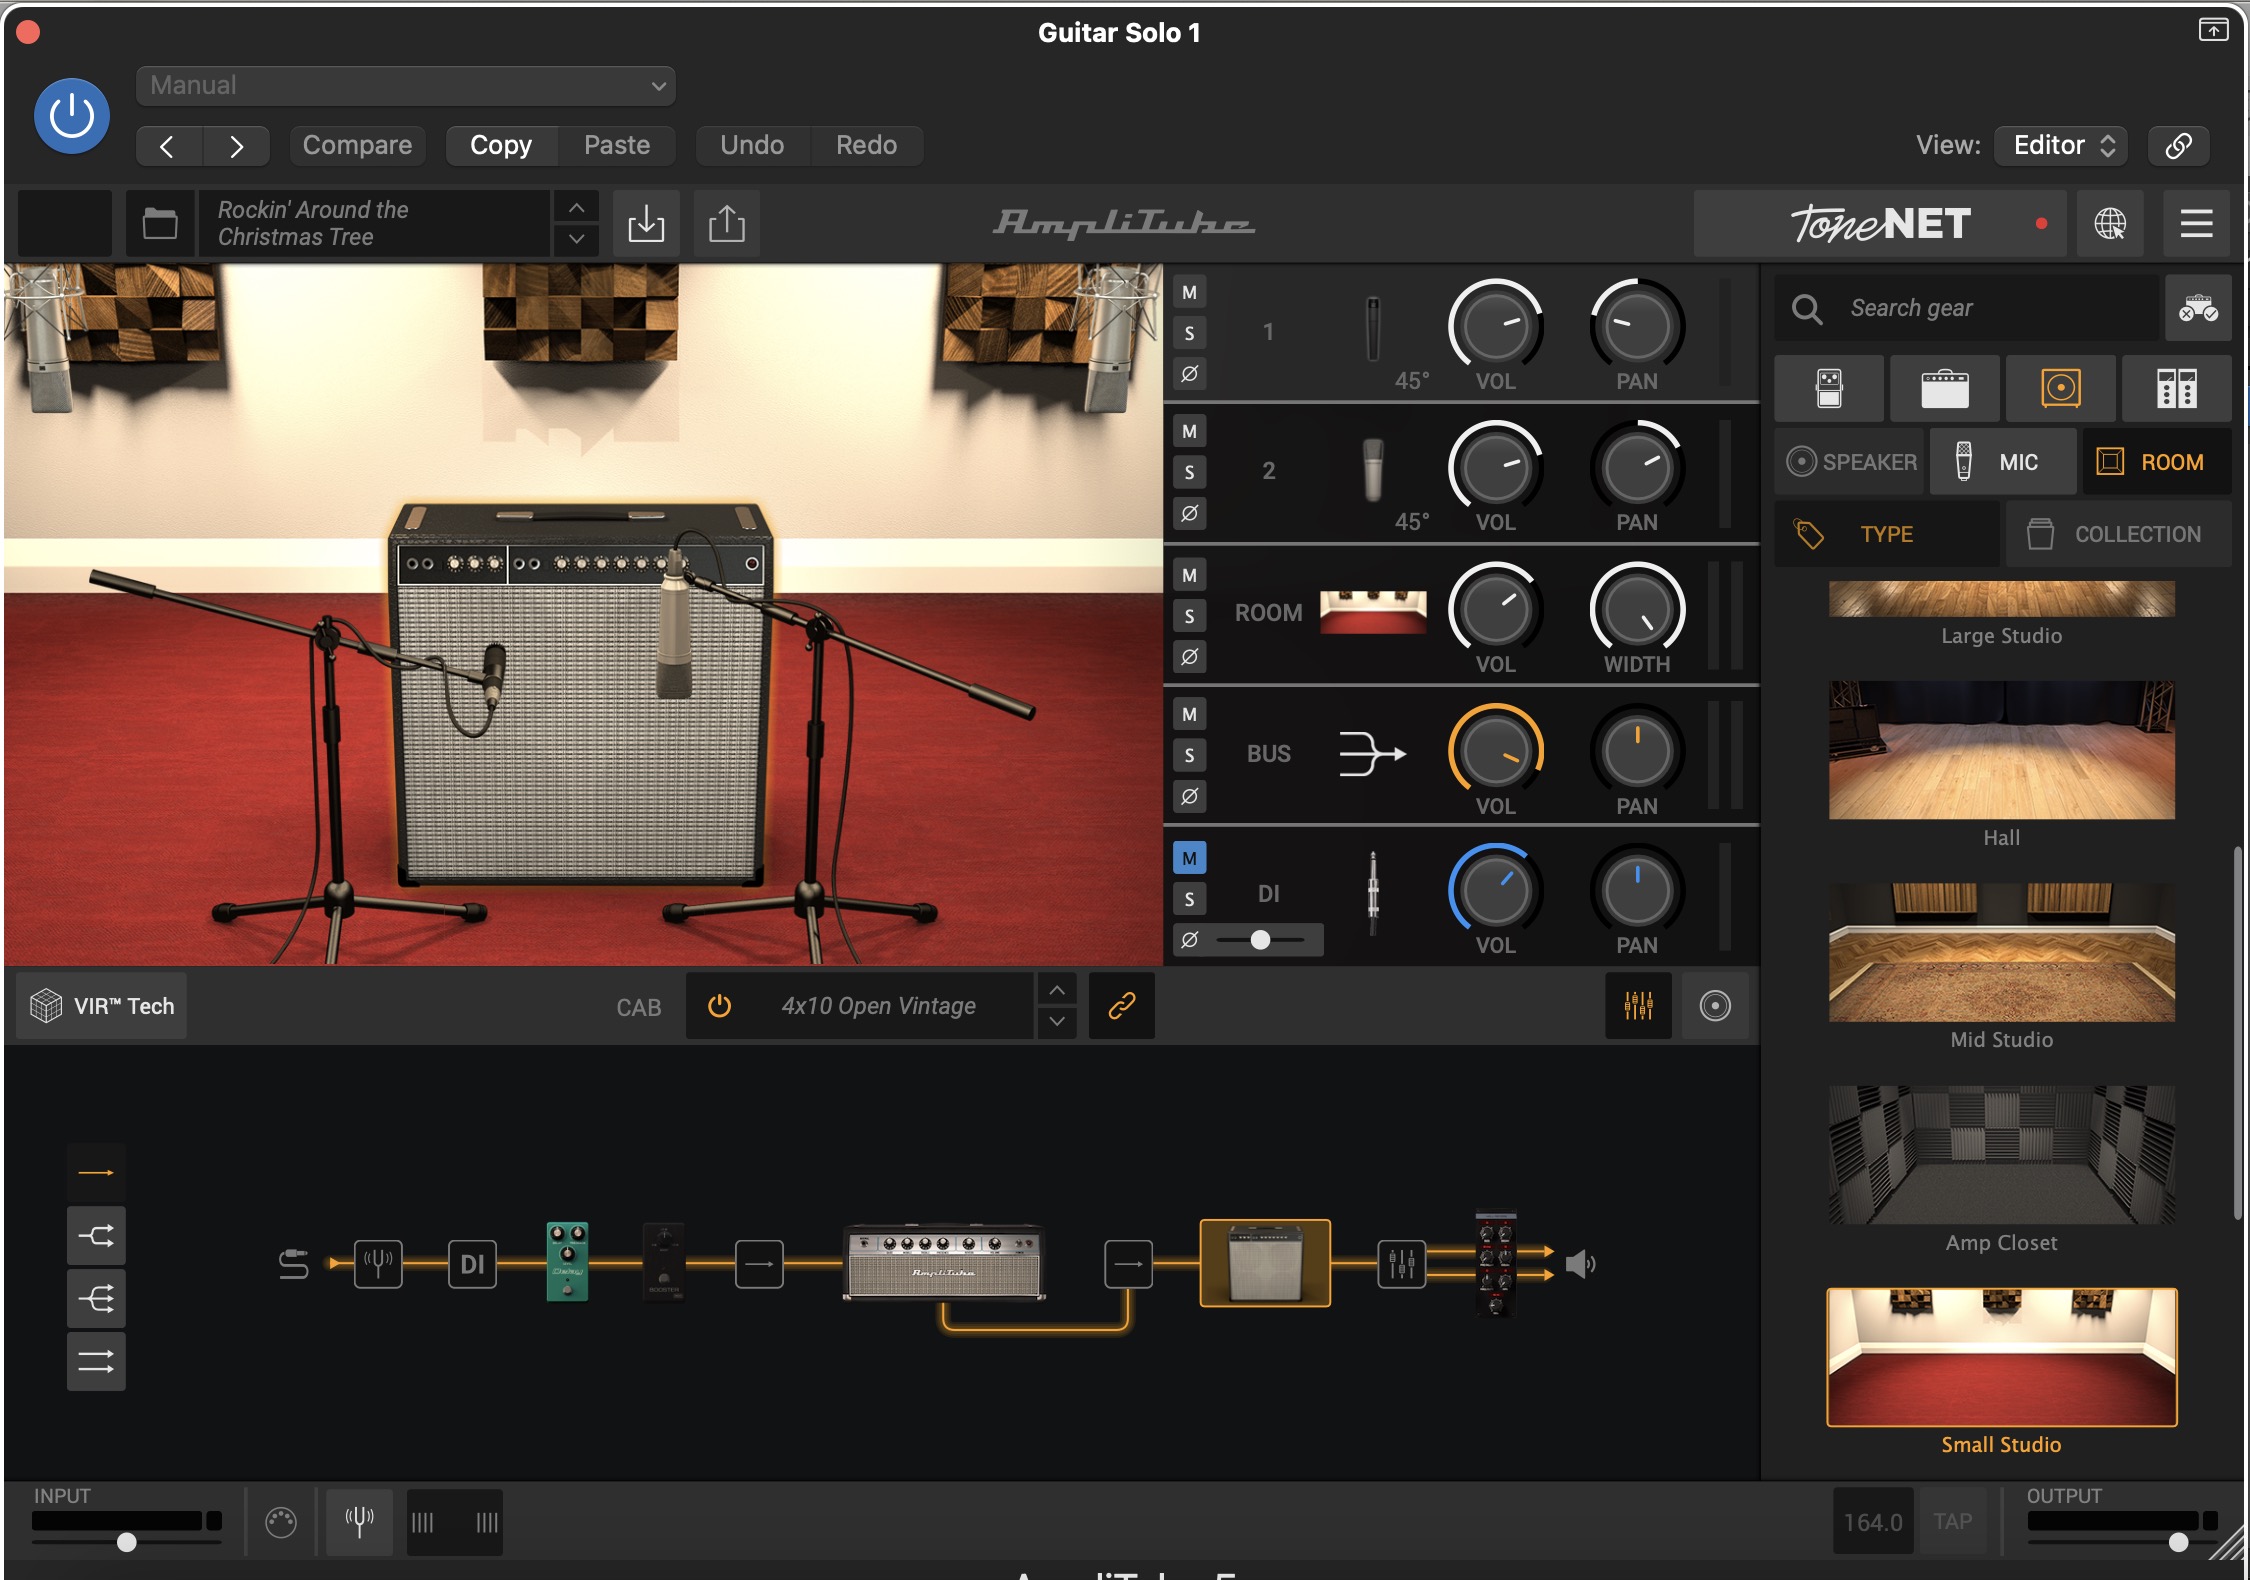Select the rack effects gear category
Image resolution: width=2250 pixels, height=1580 pixels.
(2177, 388)
